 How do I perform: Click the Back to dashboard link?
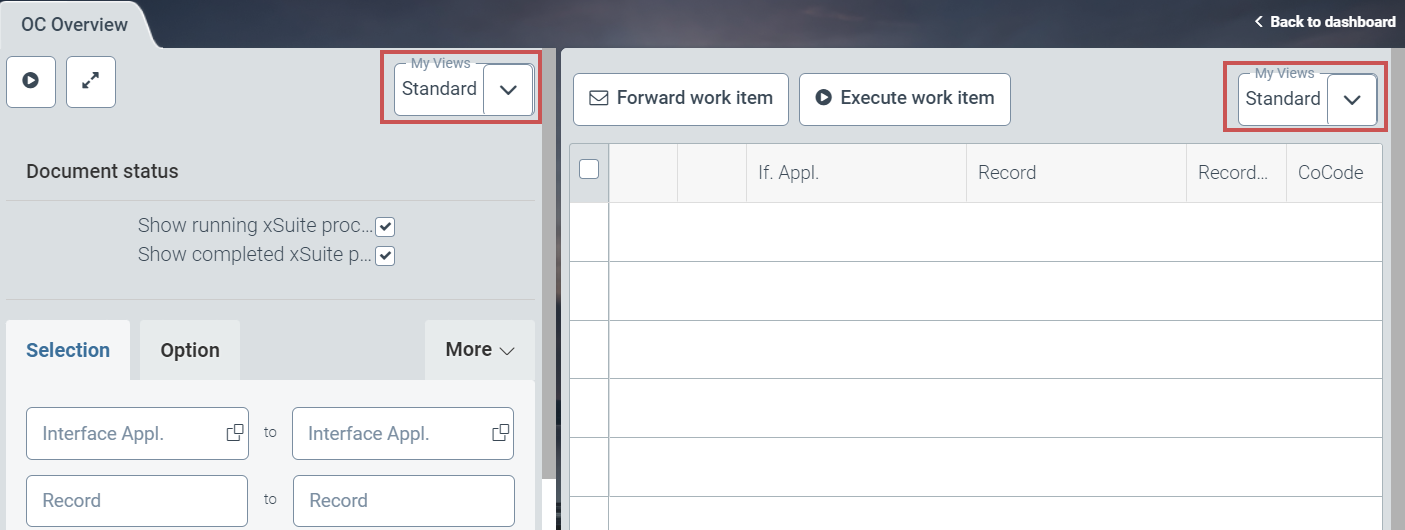(x=1332, y=22)
